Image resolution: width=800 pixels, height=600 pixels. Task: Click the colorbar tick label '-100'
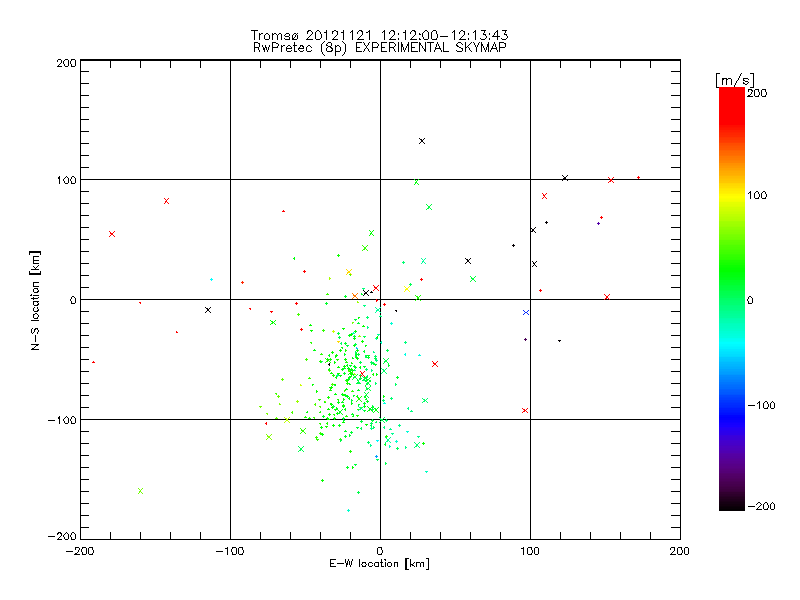(x=761, y=405)
